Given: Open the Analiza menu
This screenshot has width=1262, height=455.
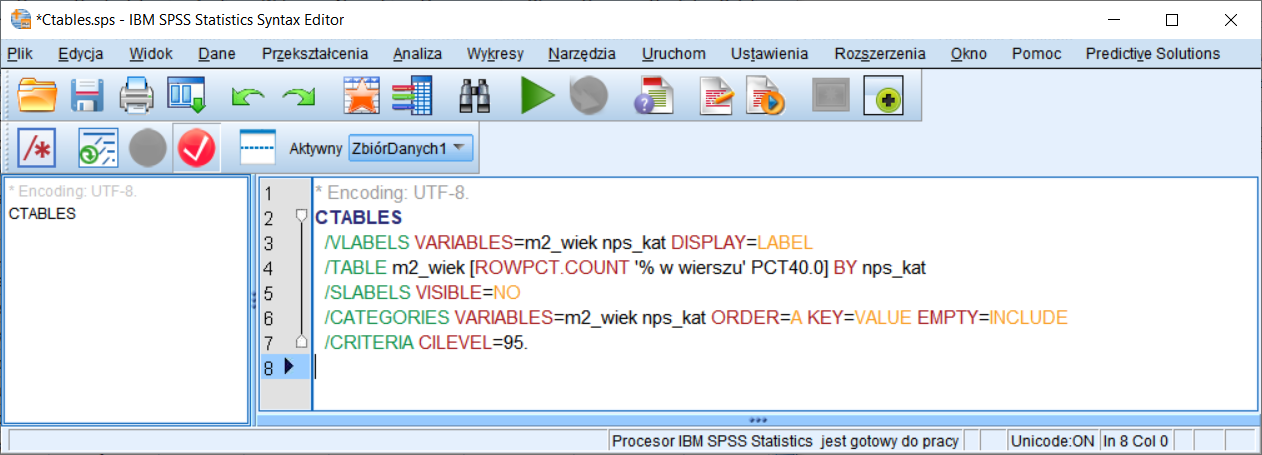Looking at the screenshot, I should click(417, 54).
